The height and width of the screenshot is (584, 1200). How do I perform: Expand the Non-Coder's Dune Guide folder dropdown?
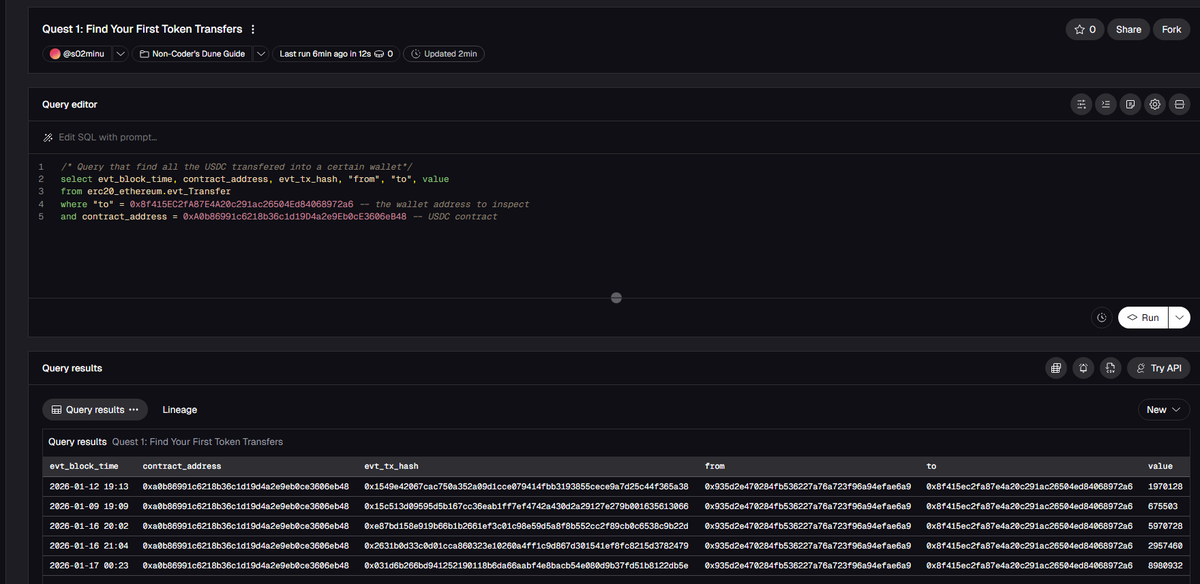260,53
